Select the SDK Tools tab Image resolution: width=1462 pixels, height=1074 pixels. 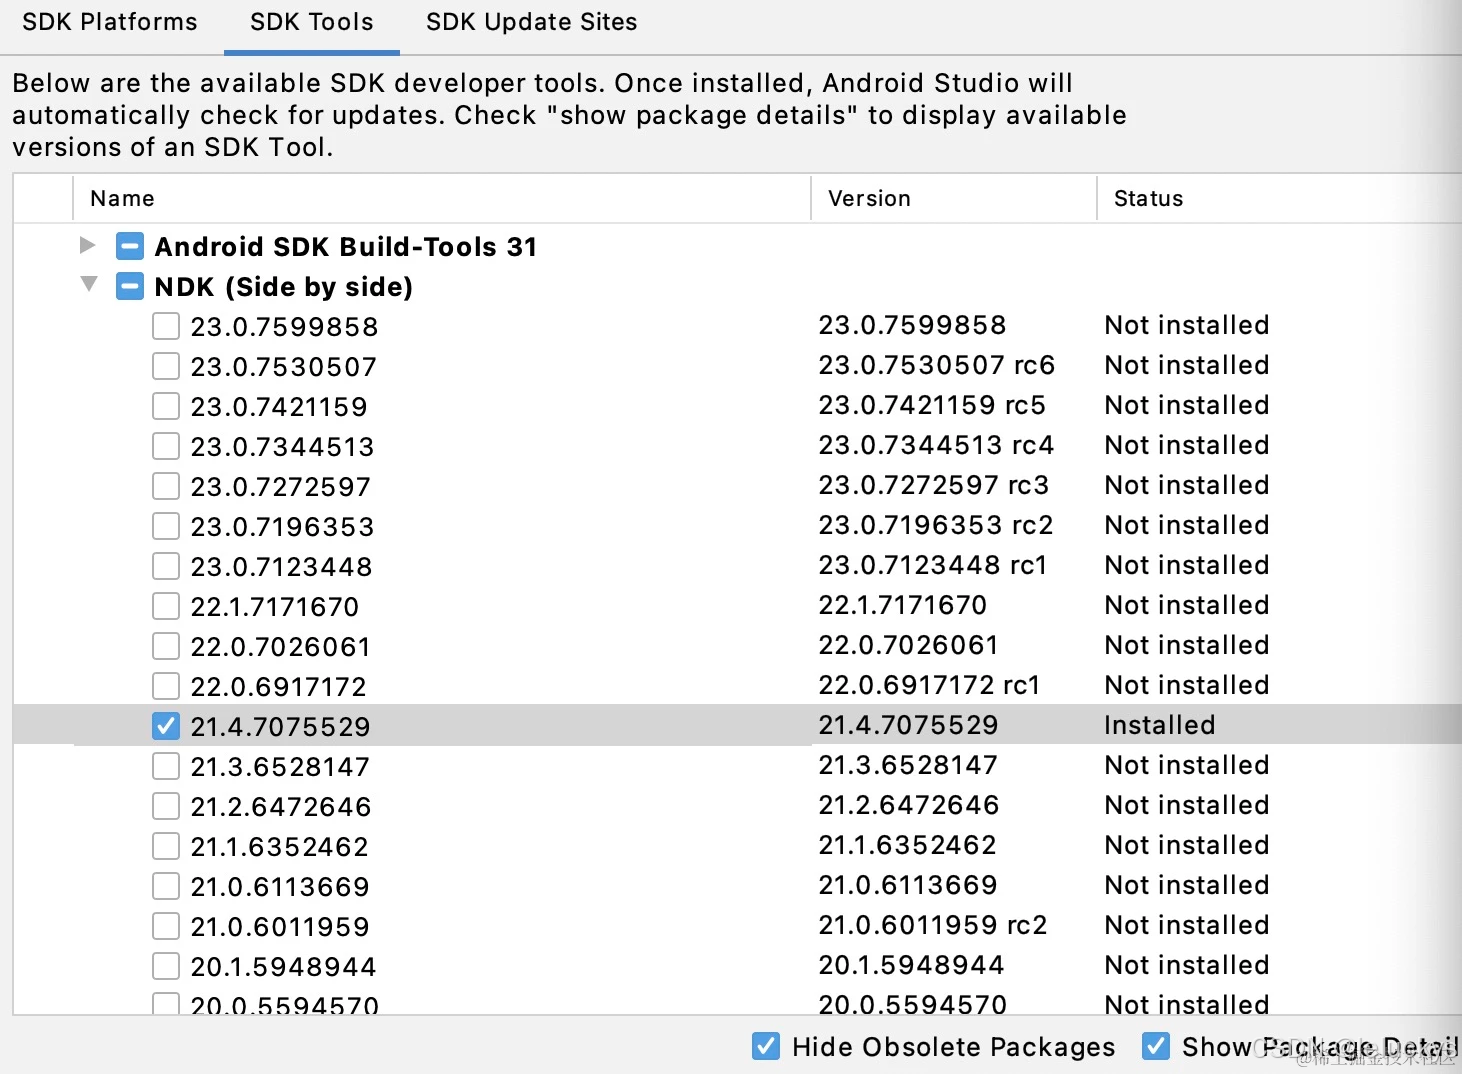point(312,22)
